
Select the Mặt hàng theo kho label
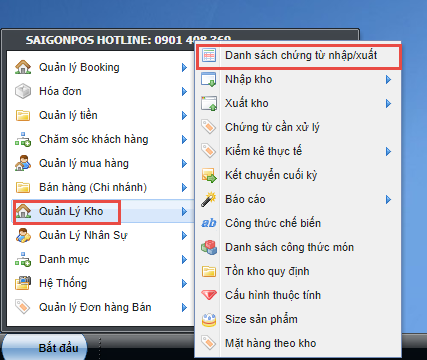(271, 343)
